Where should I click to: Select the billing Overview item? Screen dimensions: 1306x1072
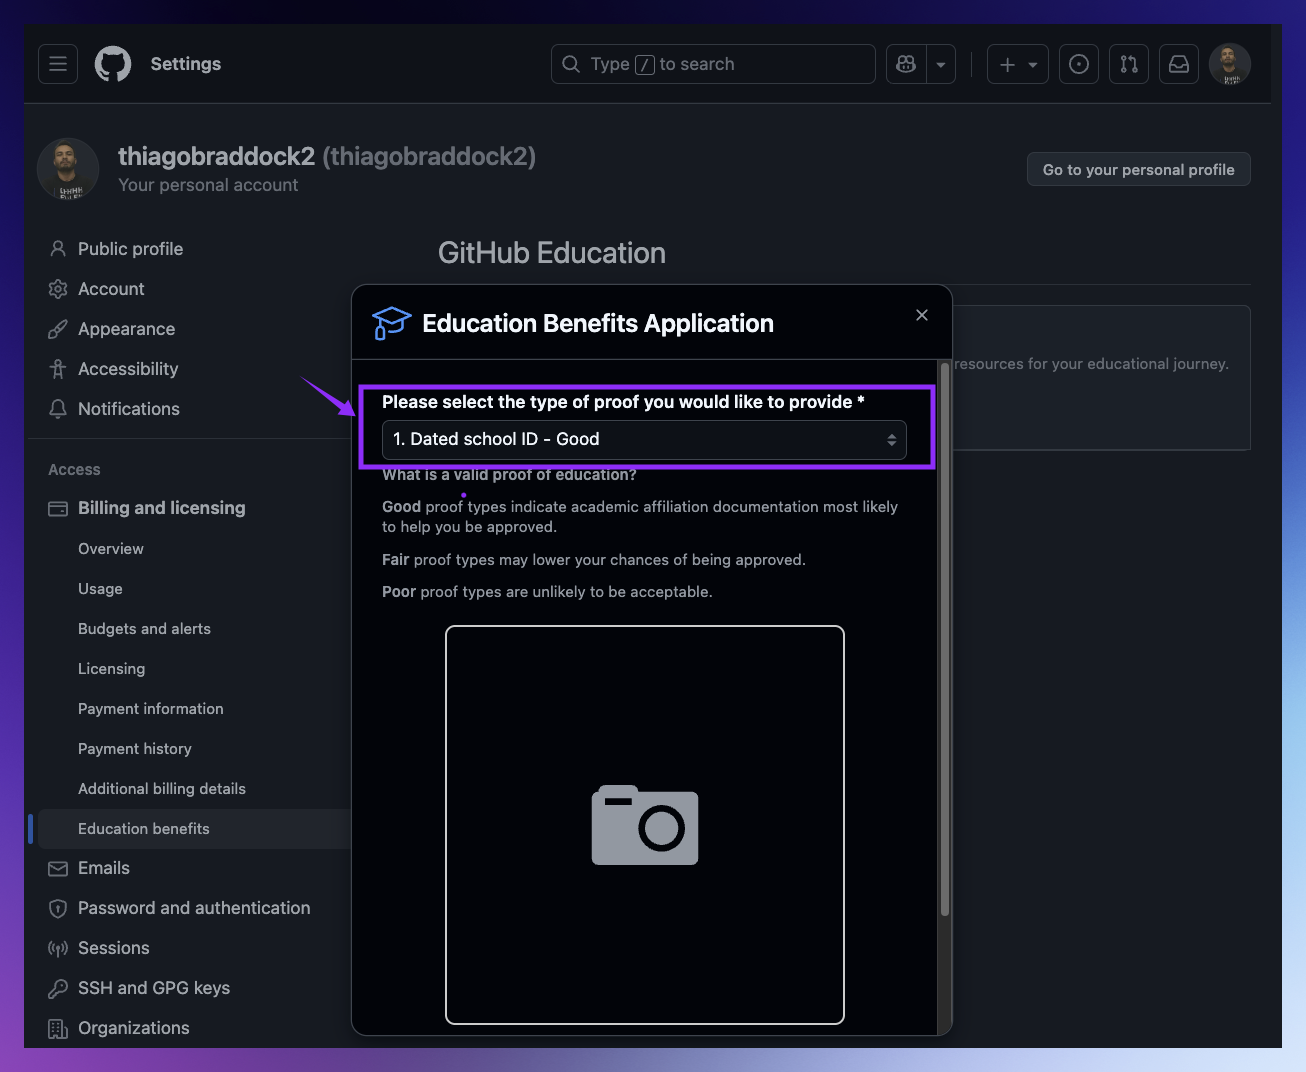point(111,549)
